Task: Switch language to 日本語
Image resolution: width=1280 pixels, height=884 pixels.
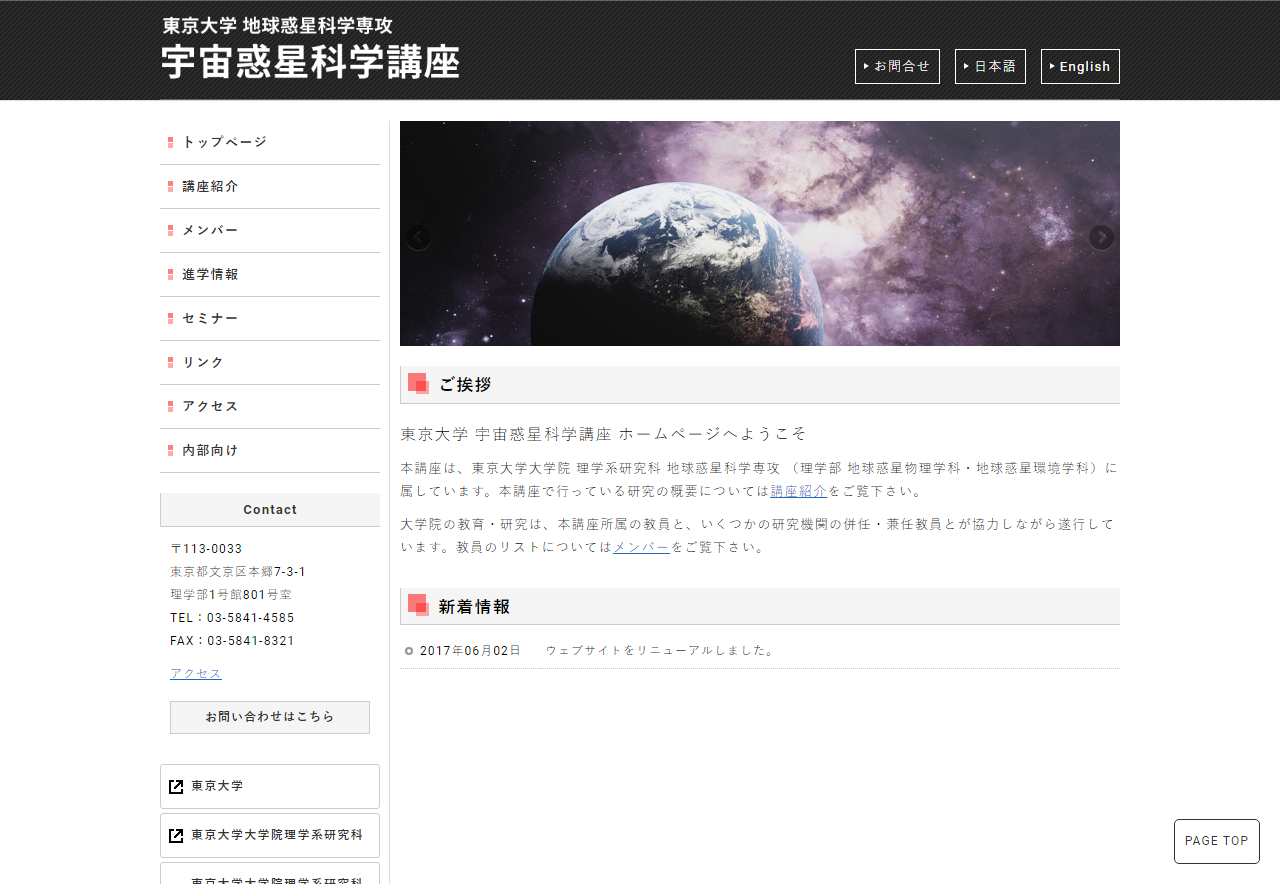Action: (990, 66)
